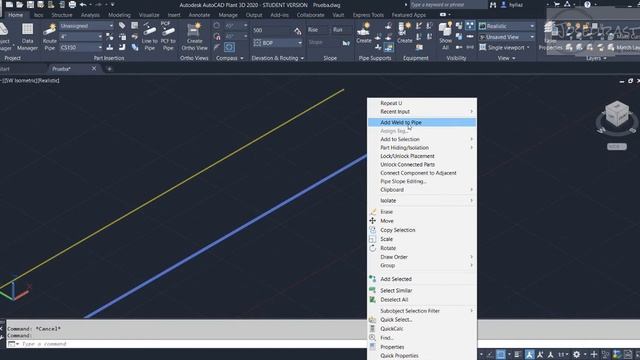This screenshot has height=360, width=640.
Task: Click the Save icon in quick access toolbar
Action: (30, 4)
